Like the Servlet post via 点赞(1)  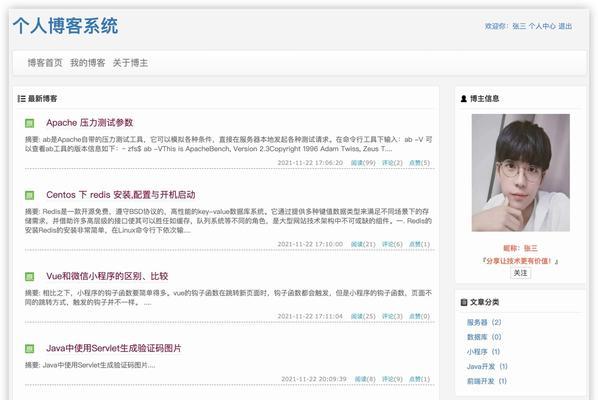pyautogui.click(x=420, y=379)
